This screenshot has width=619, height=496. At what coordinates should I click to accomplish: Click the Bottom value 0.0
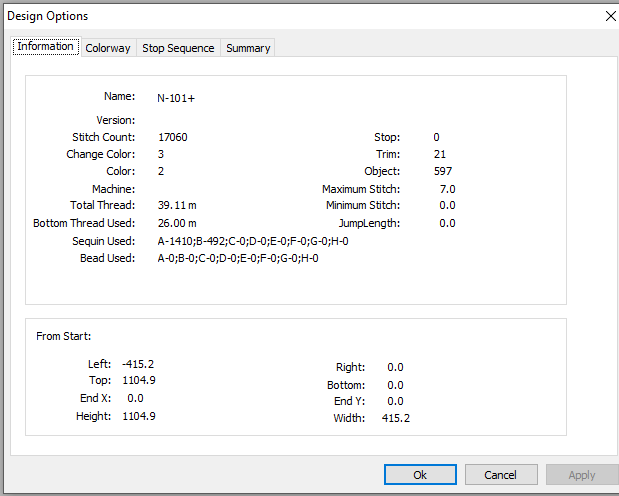(395, 385)
